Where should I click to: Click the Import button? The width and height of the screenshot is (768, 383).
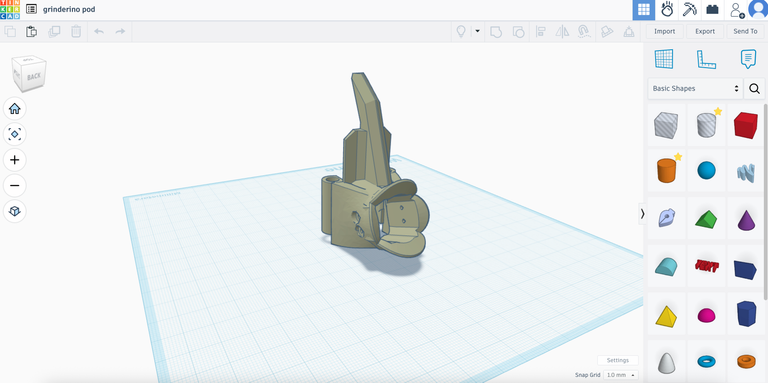click(665, 31)
